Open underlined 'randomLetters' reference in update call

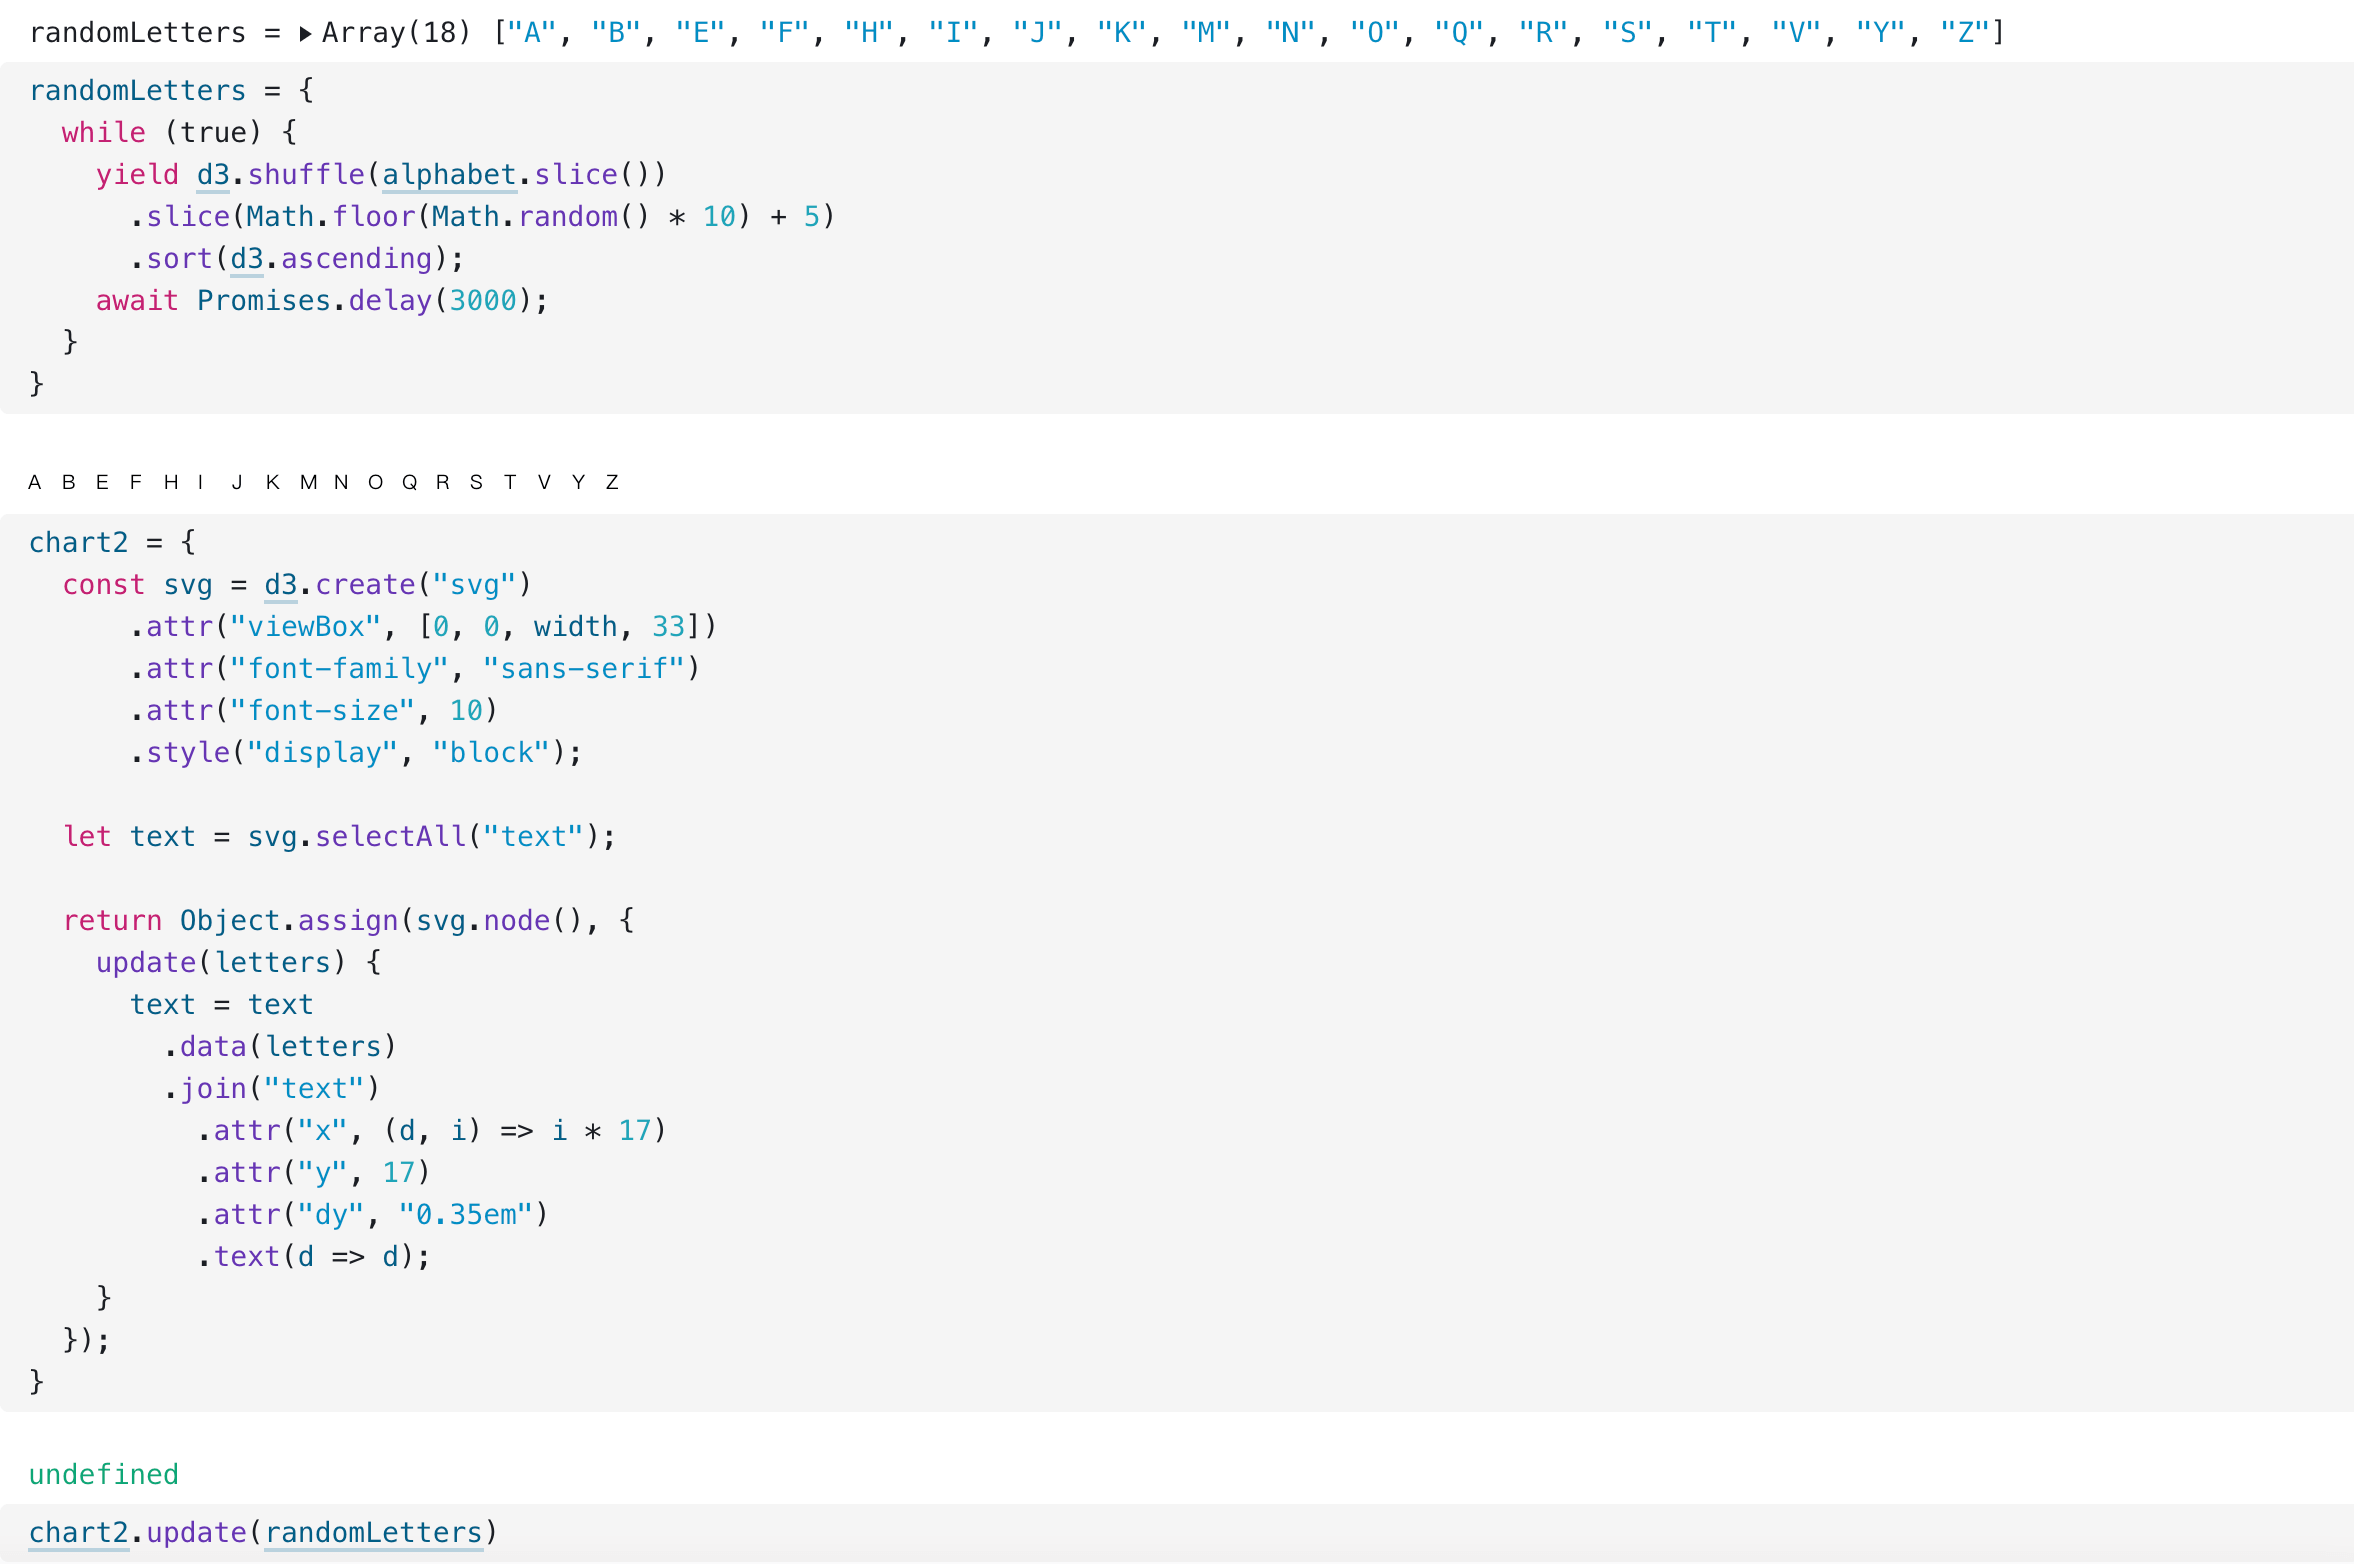373,1533
